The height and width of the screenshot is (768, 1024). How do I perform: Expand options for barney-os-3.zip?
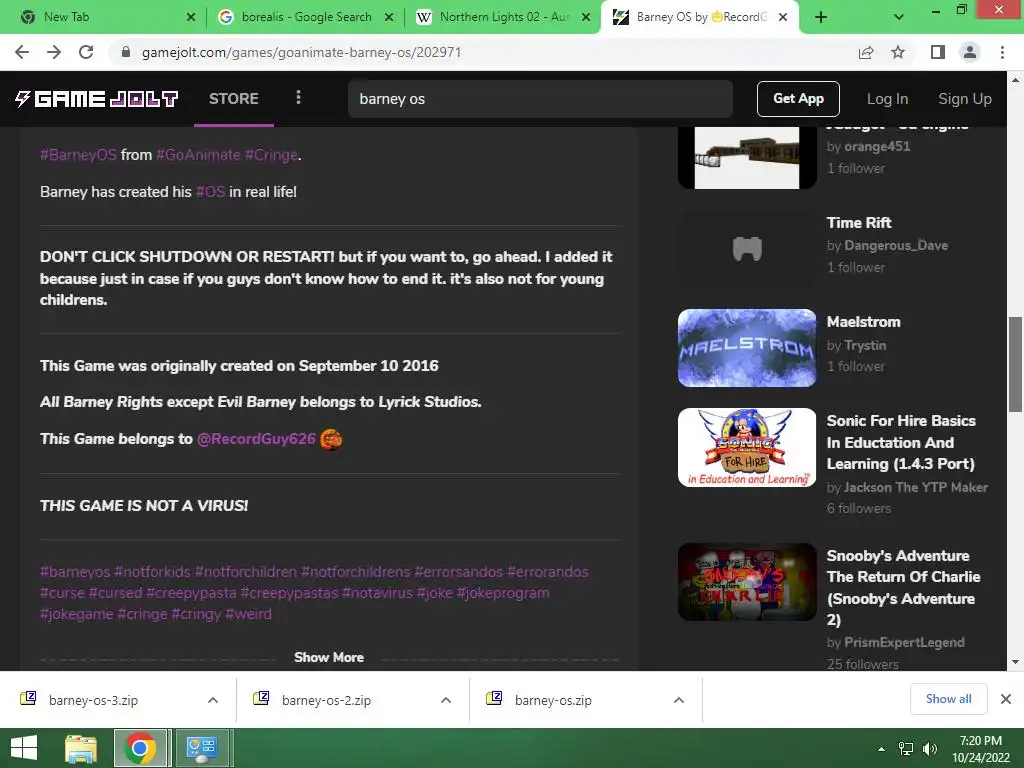click(213, 700)
